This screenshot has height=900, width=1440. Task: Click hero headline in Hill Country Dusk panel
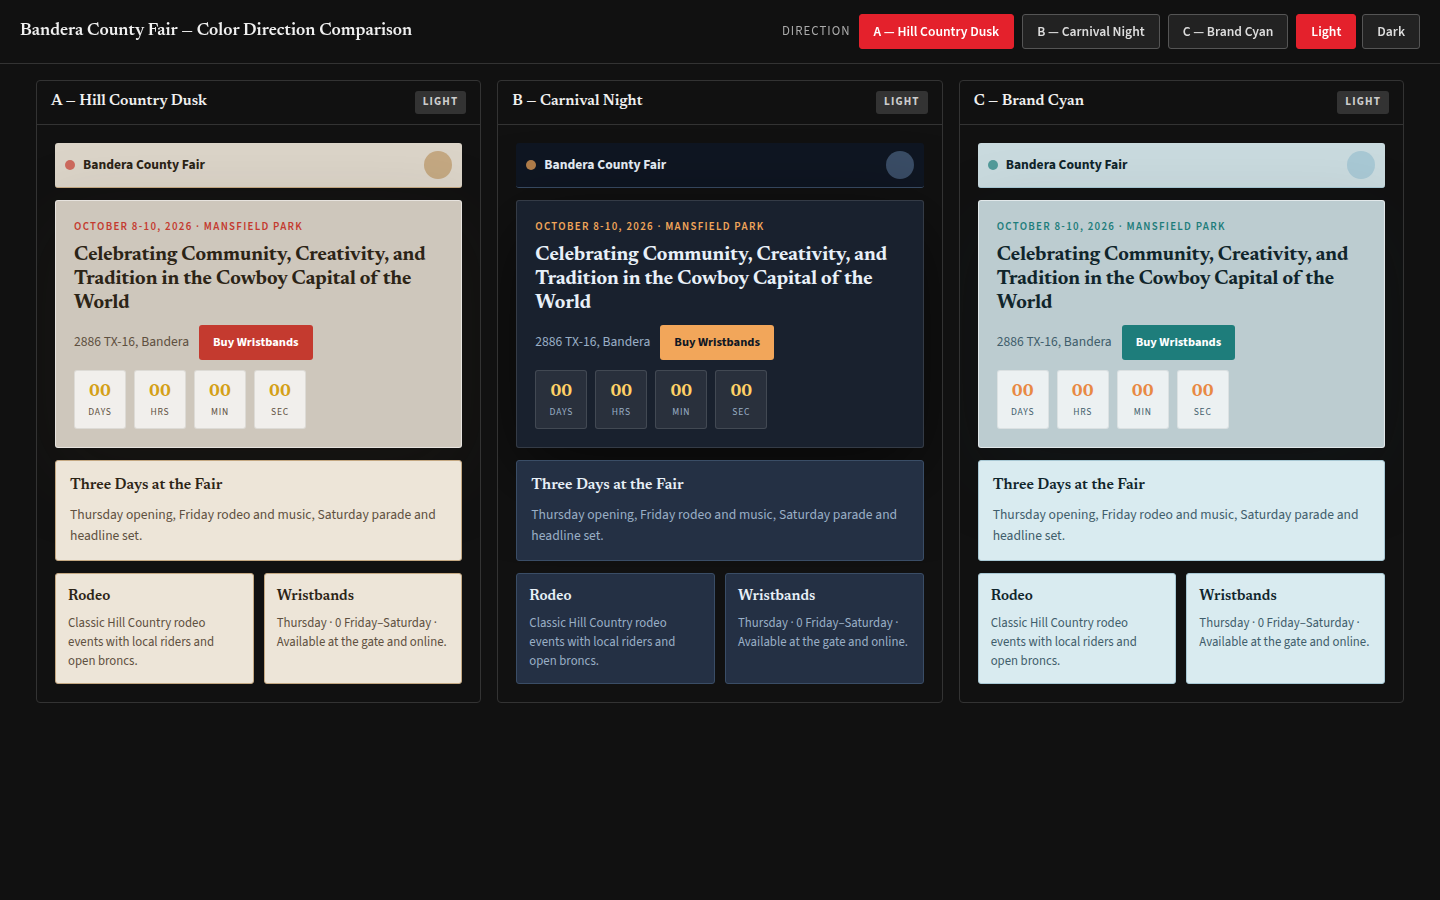tap(250, 278)
